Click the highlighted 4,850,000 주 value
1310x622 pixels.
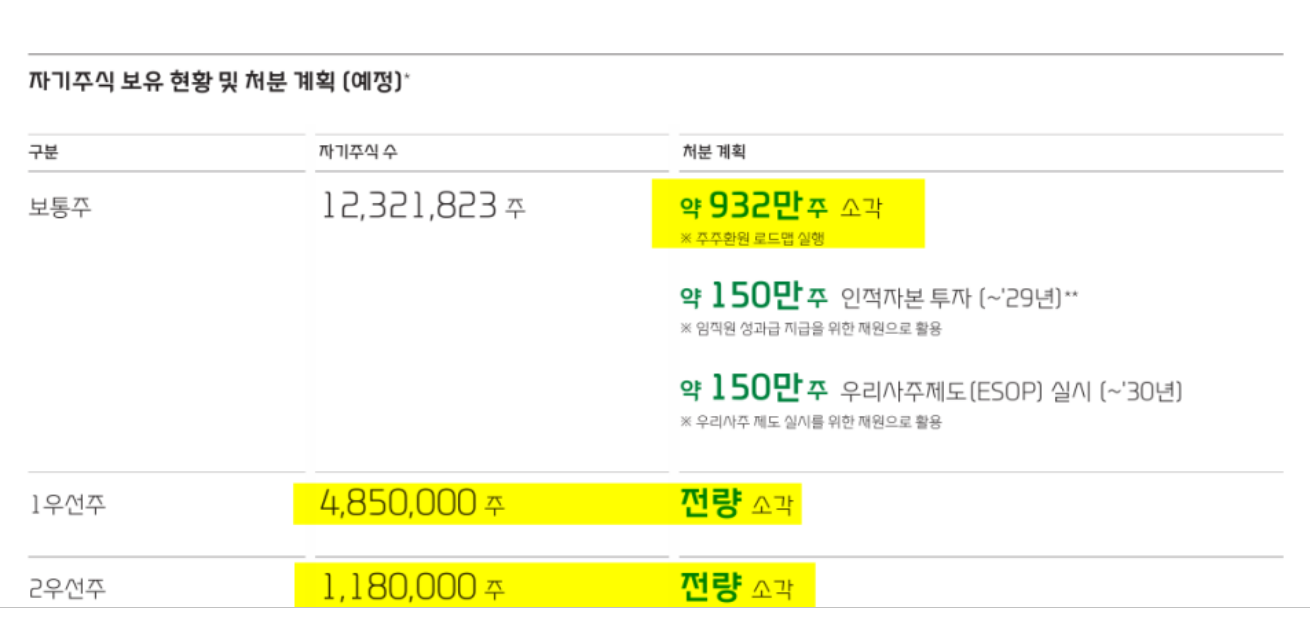pos(412,504)
